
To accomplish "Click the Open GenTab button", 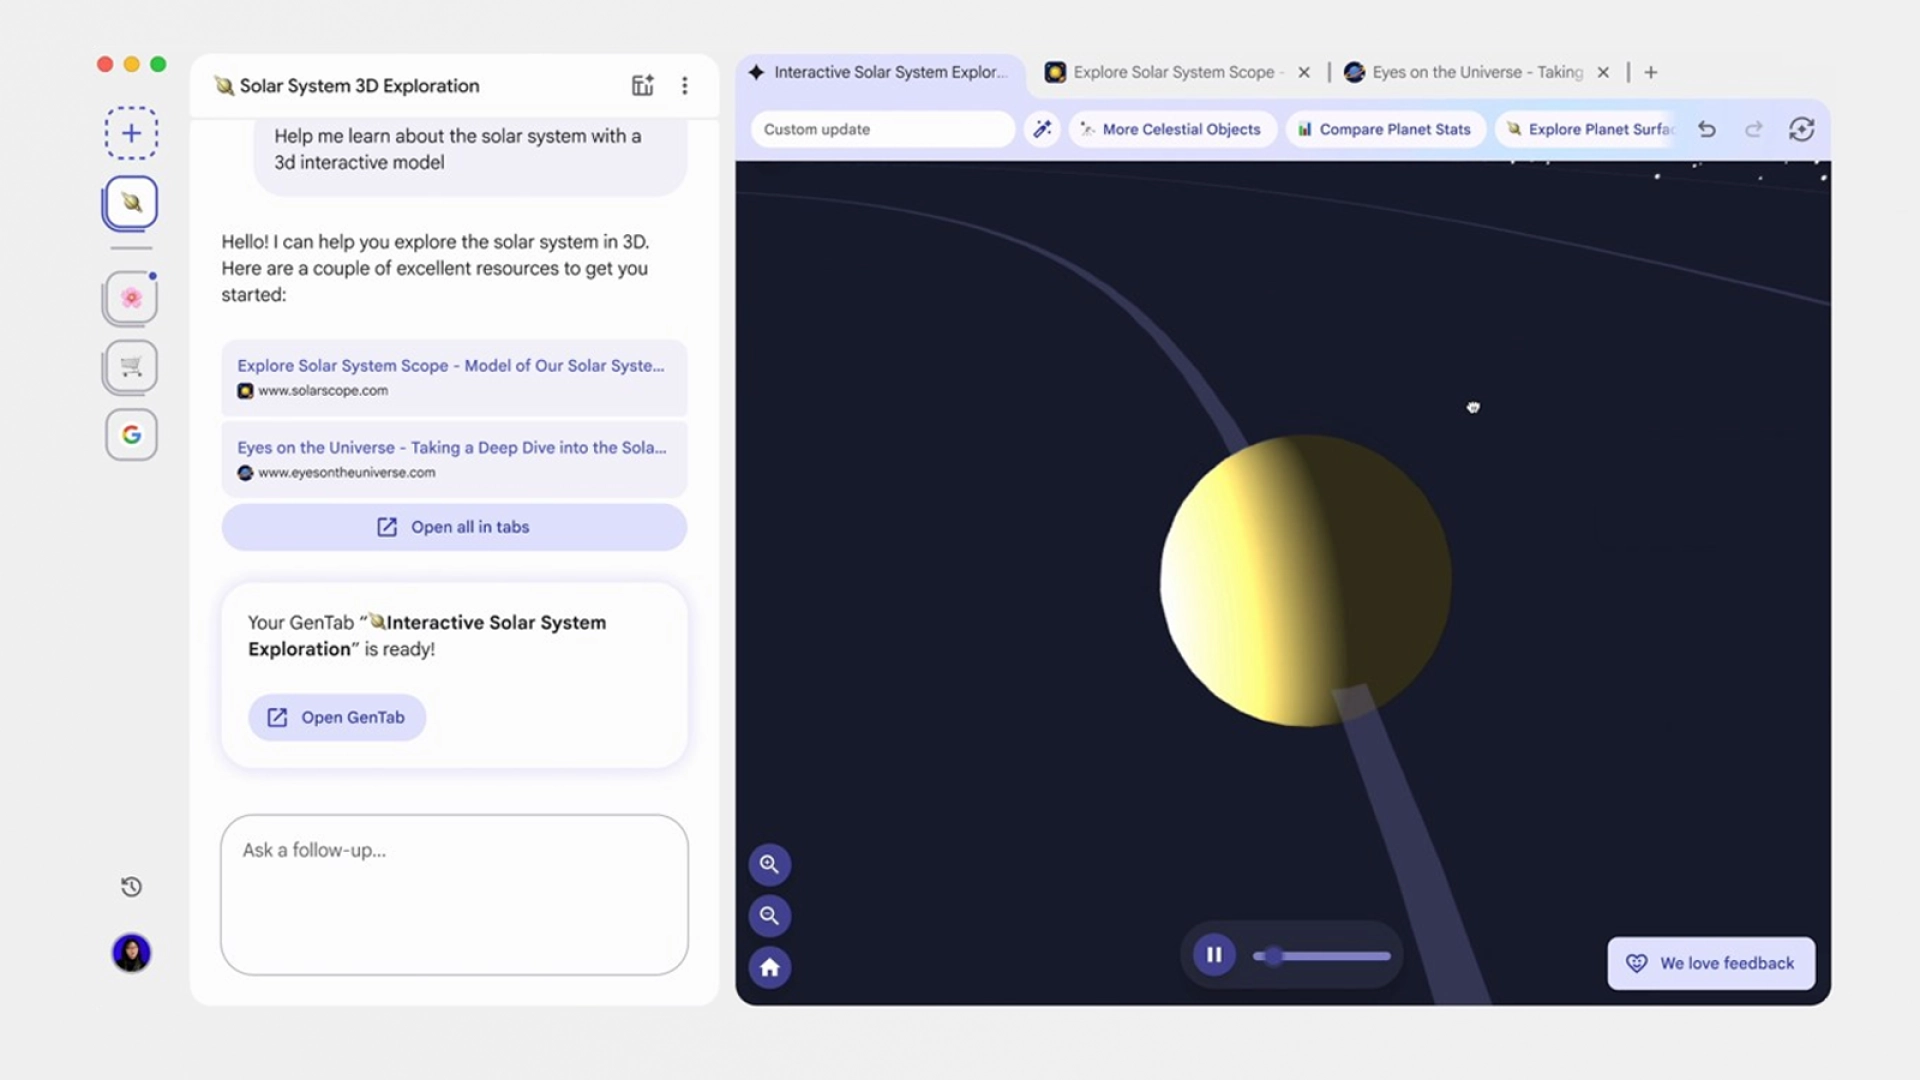I will tap(337, 717).
